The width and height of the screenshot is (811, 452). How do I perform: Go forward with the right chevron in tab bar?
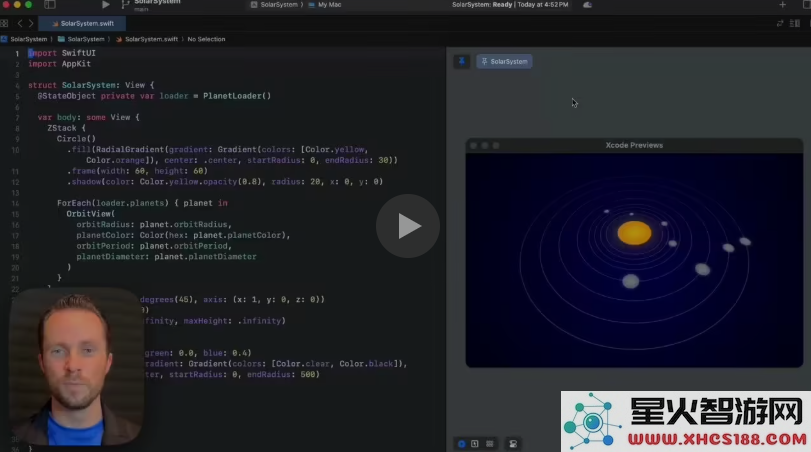31,23
